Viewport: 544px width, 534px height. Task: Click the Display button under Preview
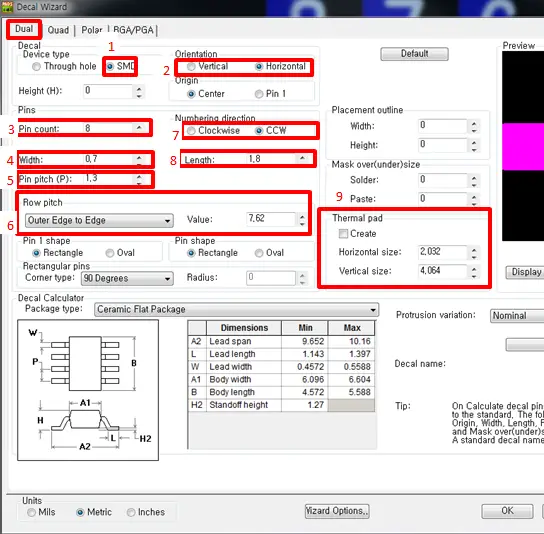[525, 272]
